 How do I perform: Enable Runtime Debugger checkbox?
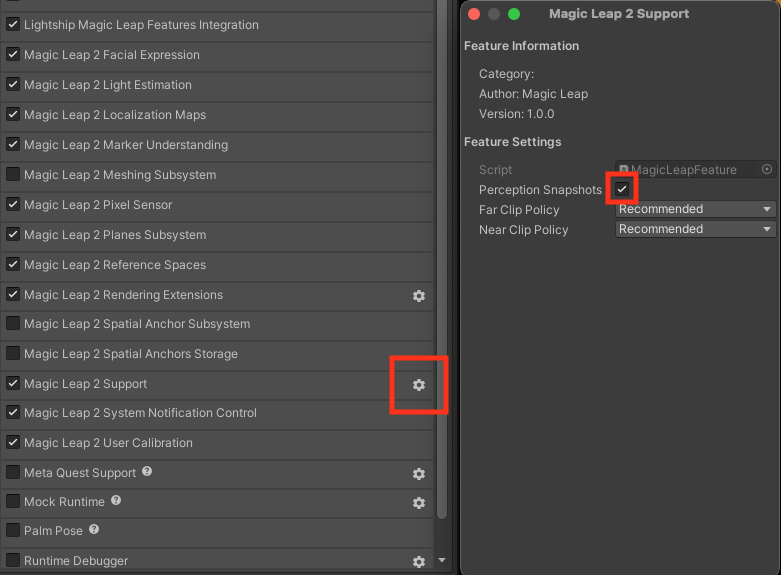pyautogui.click(x=13, y=560)
